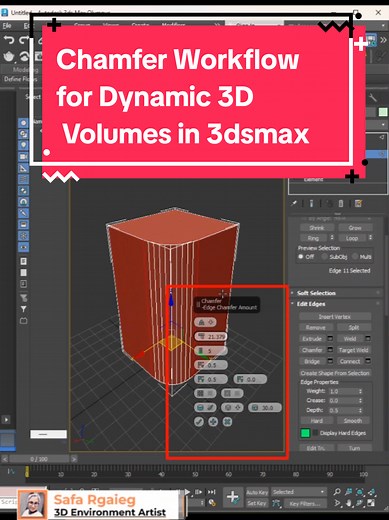Toggle Set Key mode
Viewport: 389px width, 520px height.
257,503
